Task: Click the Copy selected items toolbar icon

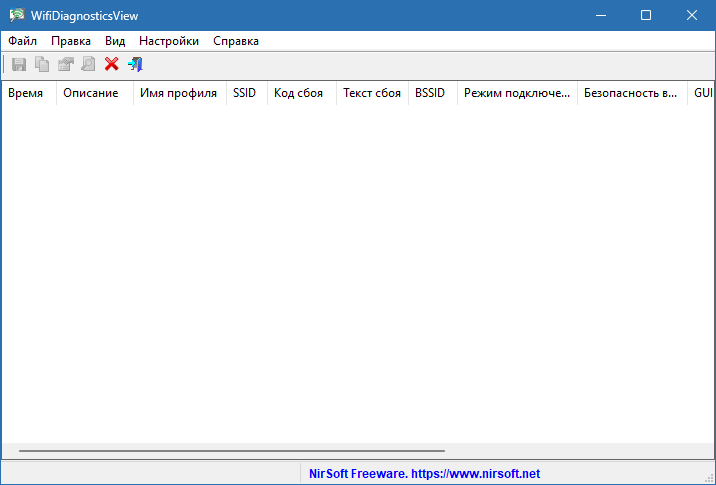Action: point(42,64)
